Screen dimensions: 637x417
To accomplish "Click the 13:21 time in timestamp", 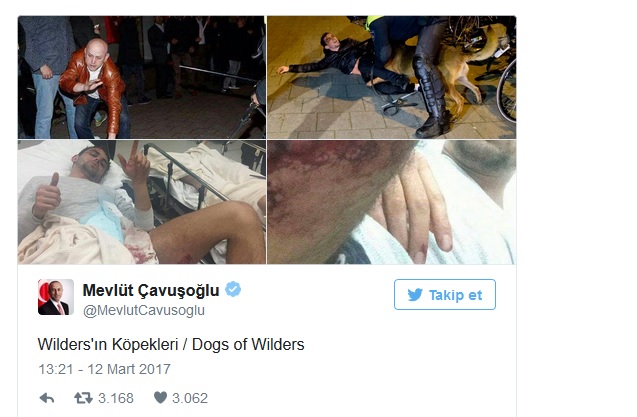I will click(x=56, y=369).
